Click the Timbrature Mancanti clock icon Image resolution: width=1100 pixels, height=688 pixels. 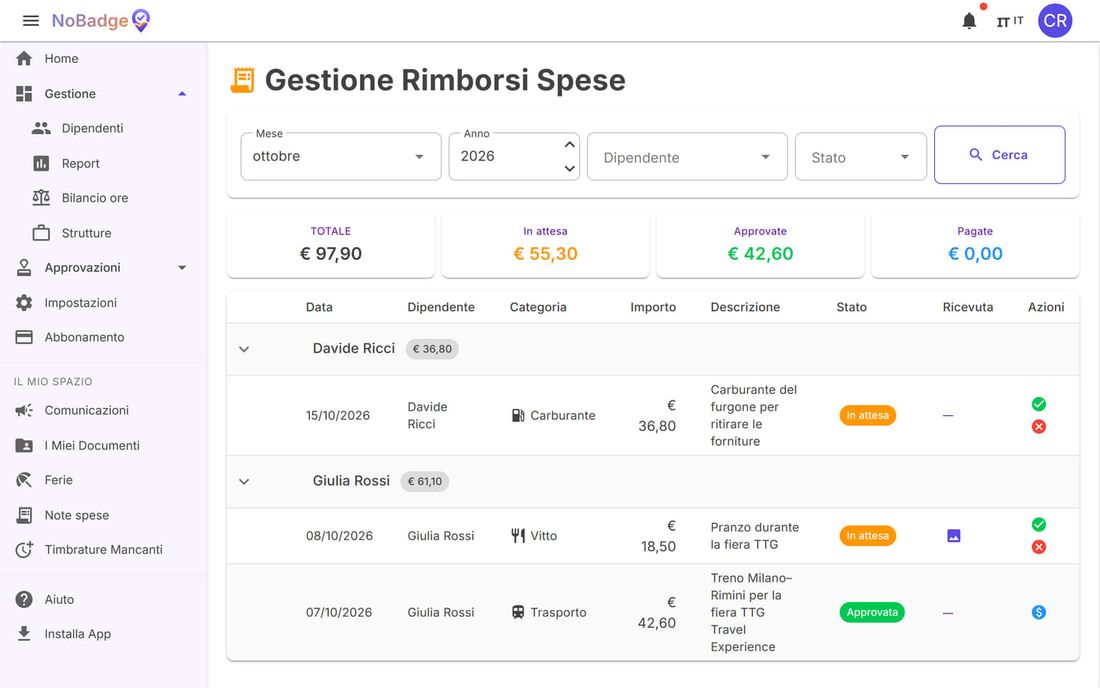[24, 550]
